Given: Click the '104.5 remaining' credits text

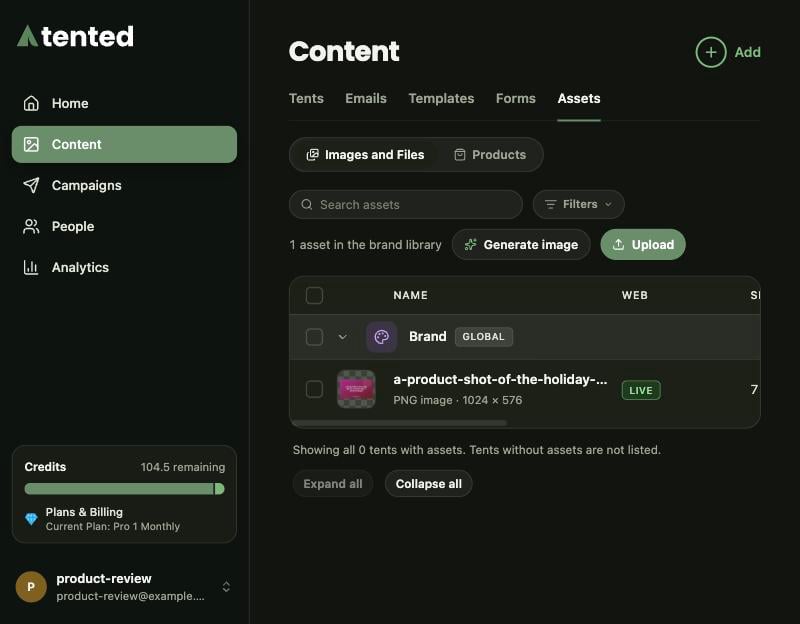Looking at the screenshot, I should click(183, 467).
